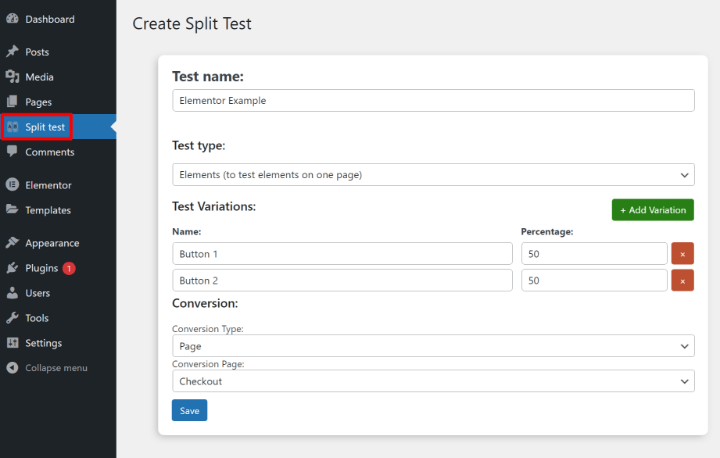Click the Media library icon
Viewport: 720px width, 458px height.
coord(12,77)
